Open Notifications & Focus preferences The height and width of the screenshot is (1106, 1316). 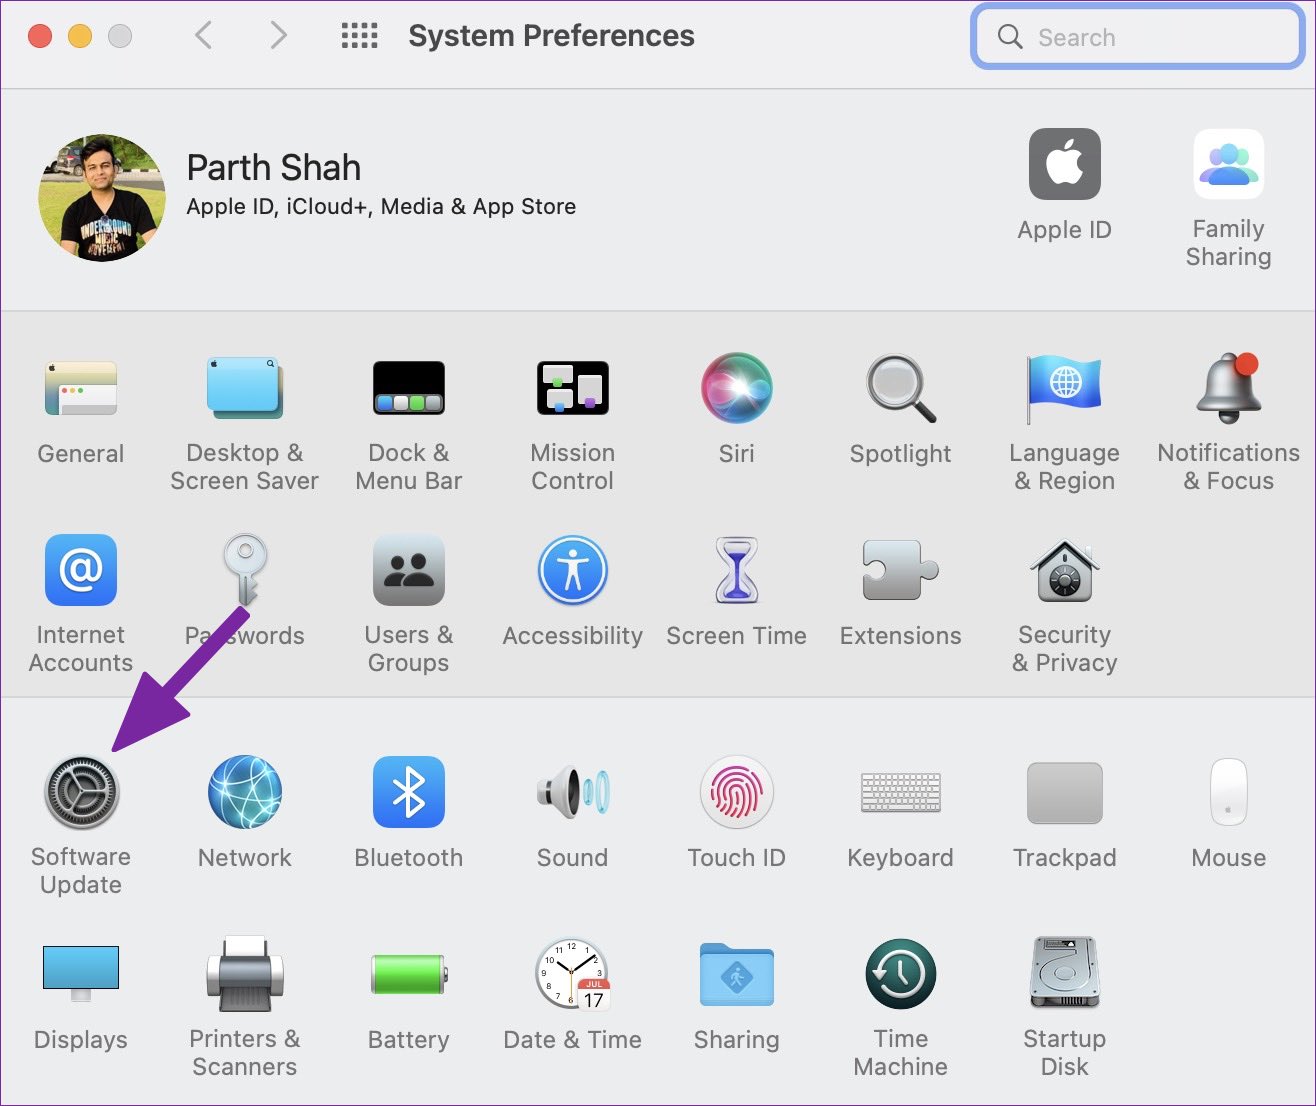1229,388
